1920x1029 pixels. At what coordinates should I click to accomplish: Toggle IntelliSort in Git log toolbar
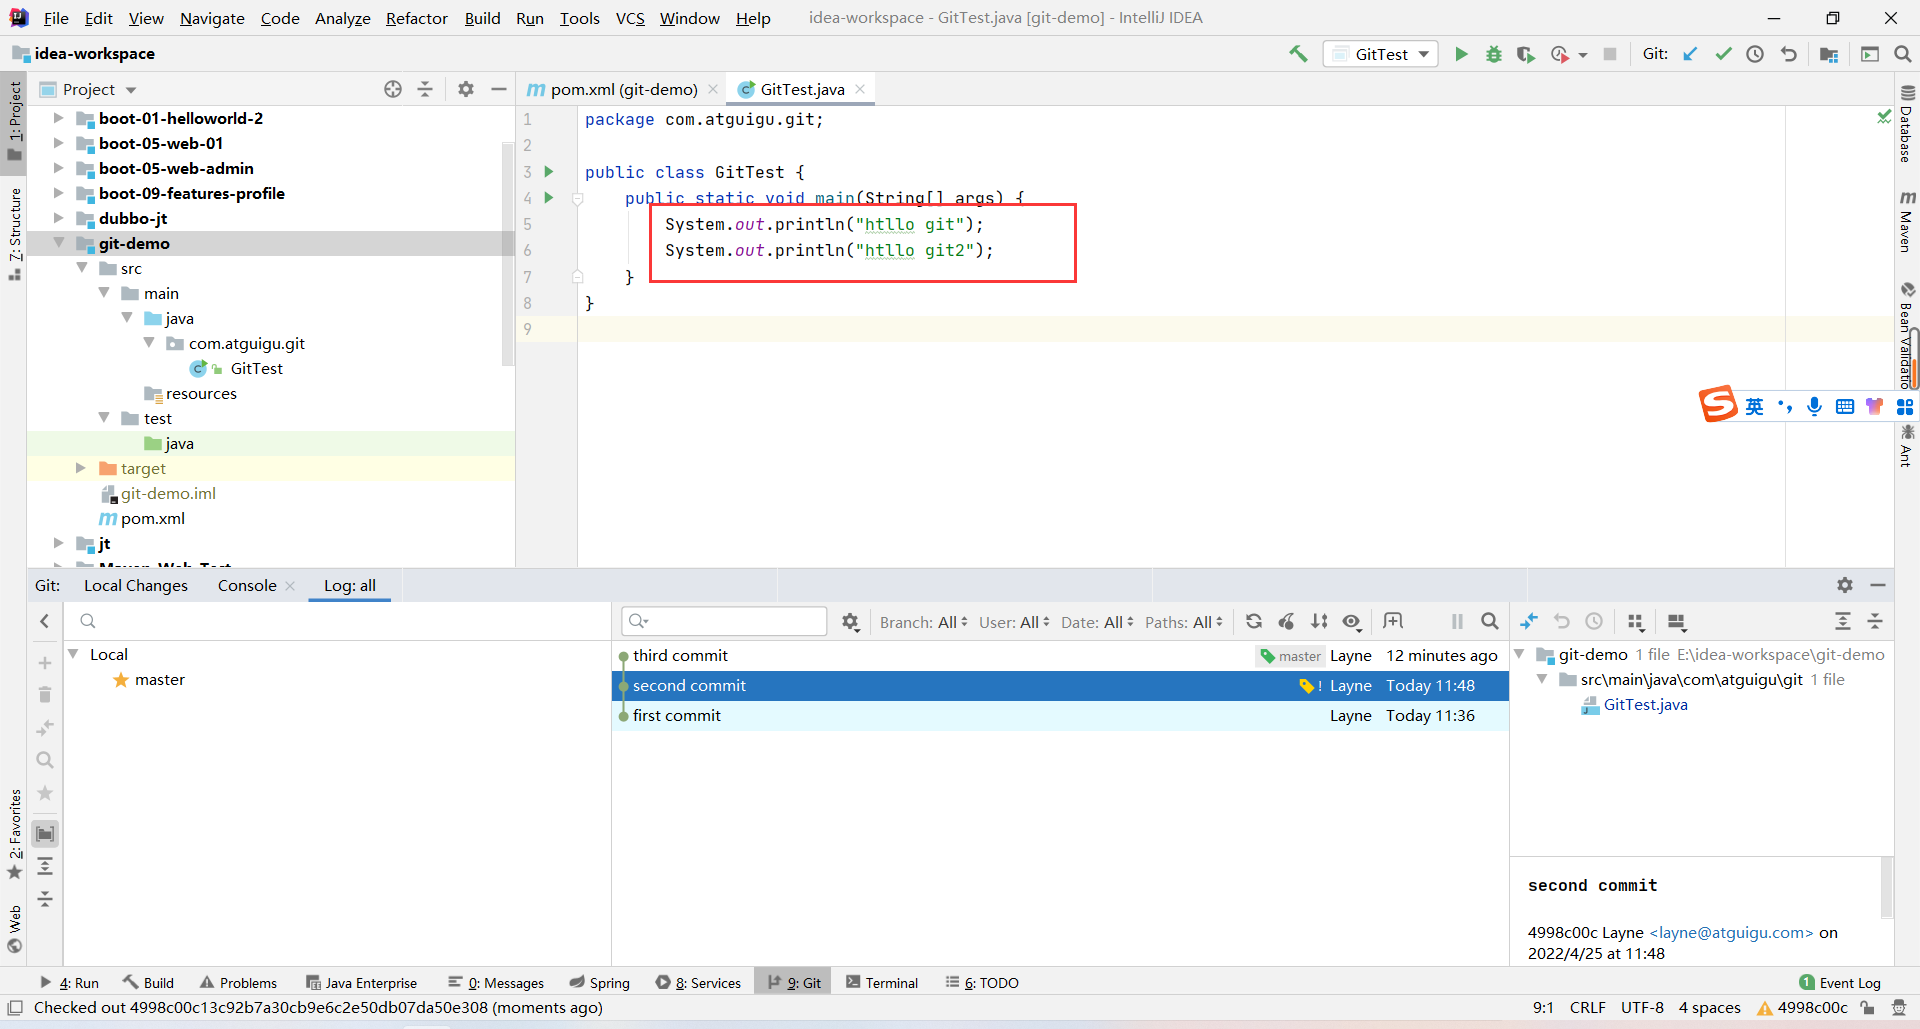point(1319,621)
